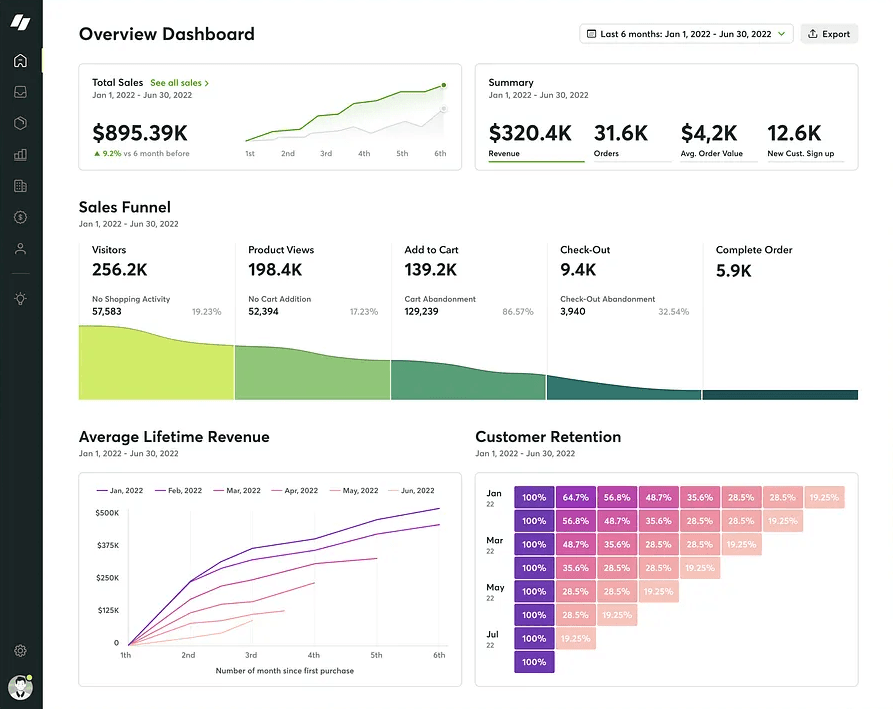The height and width of the screenshot is (709, 893).
Task: Select the Reports calculator icon in the sidebar
Action: pyautogui.click(x=20, y=186)
